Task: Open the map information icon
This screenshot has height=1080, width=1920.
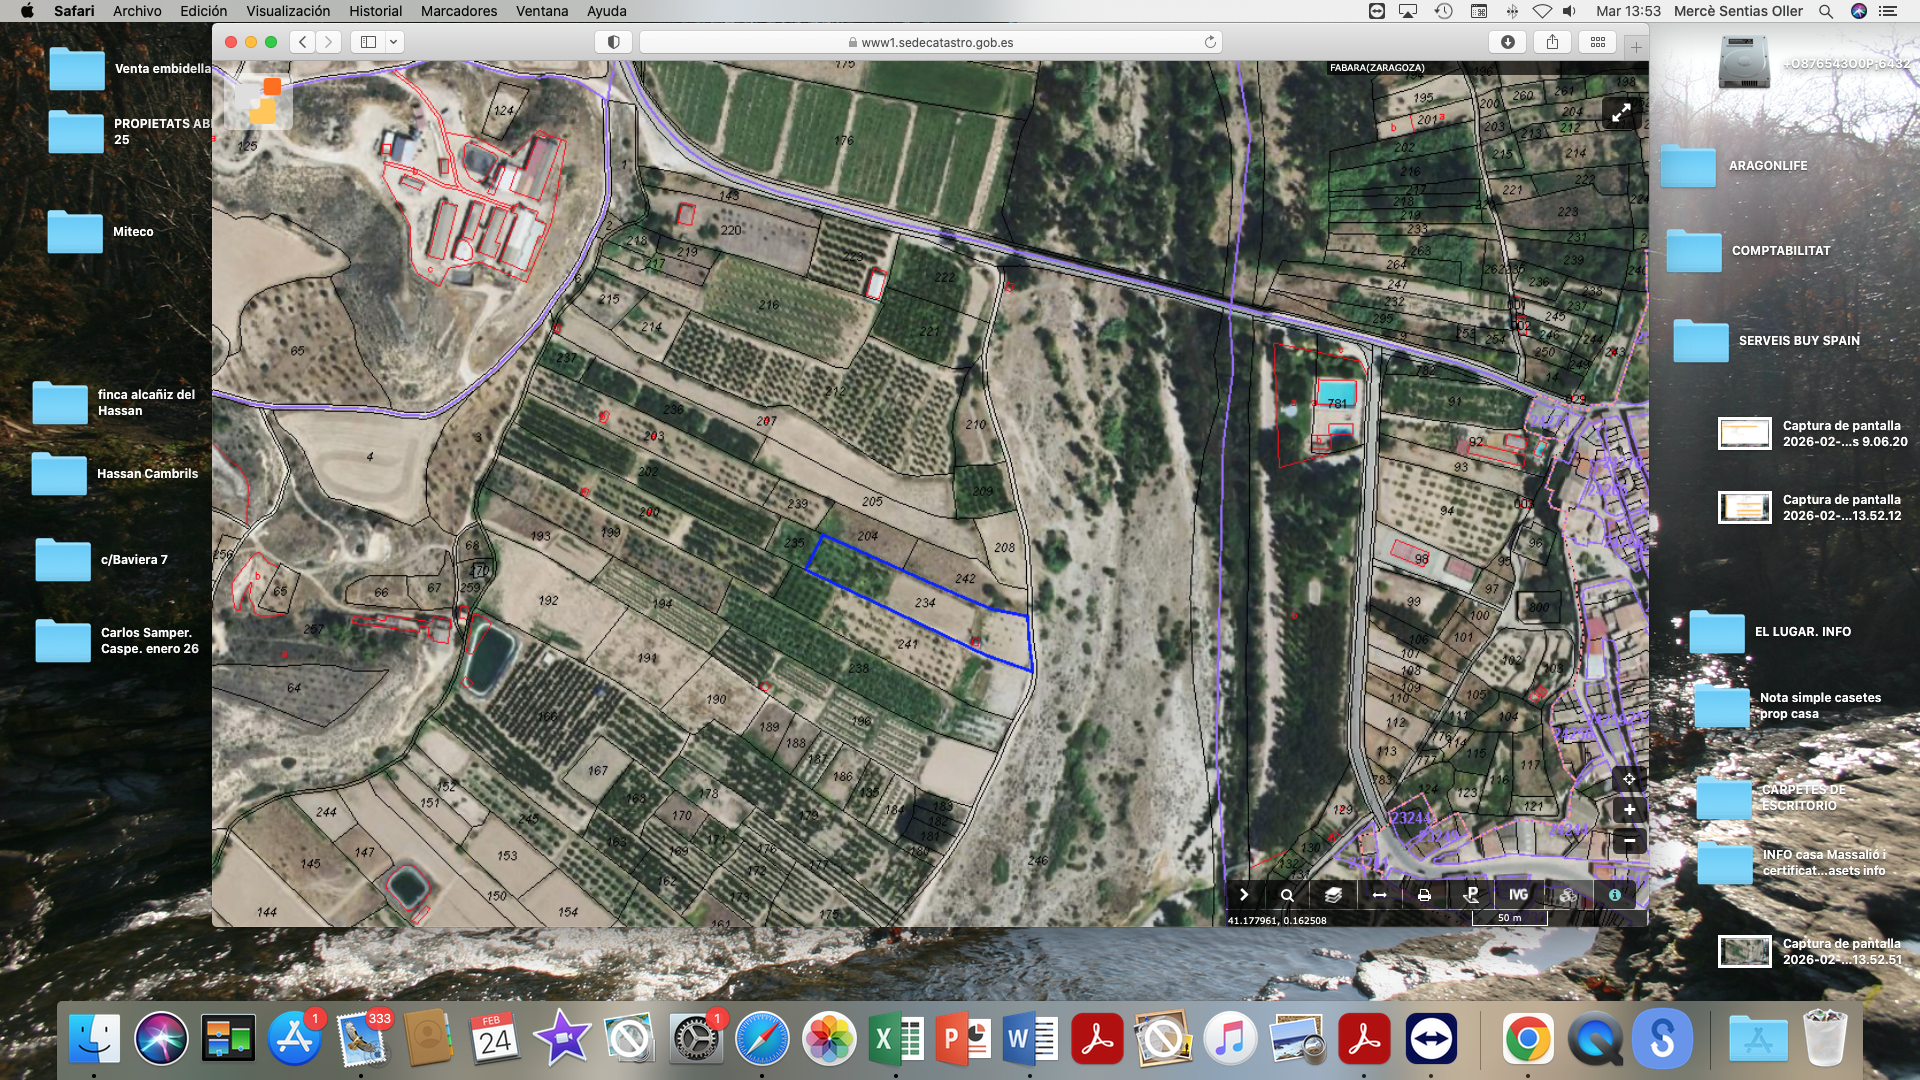Action: tap(1614, 895)
